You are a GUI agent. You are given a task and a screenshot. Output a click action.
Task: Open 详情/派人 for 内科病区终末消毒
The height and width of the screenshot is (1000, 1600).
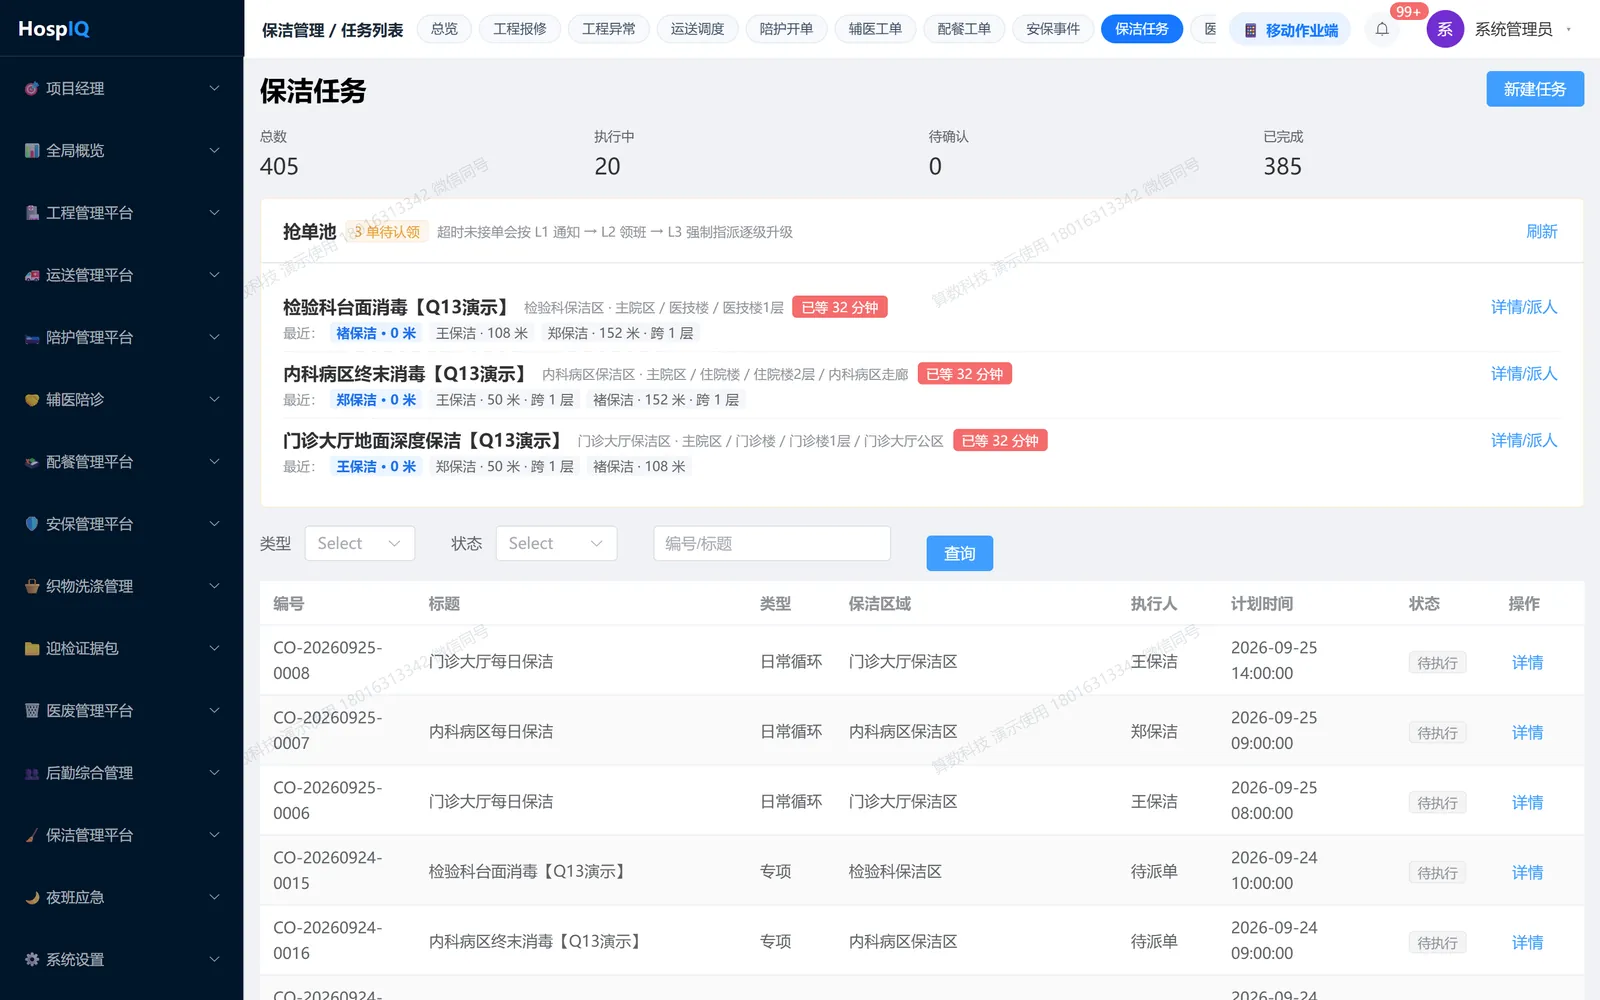1524,373
